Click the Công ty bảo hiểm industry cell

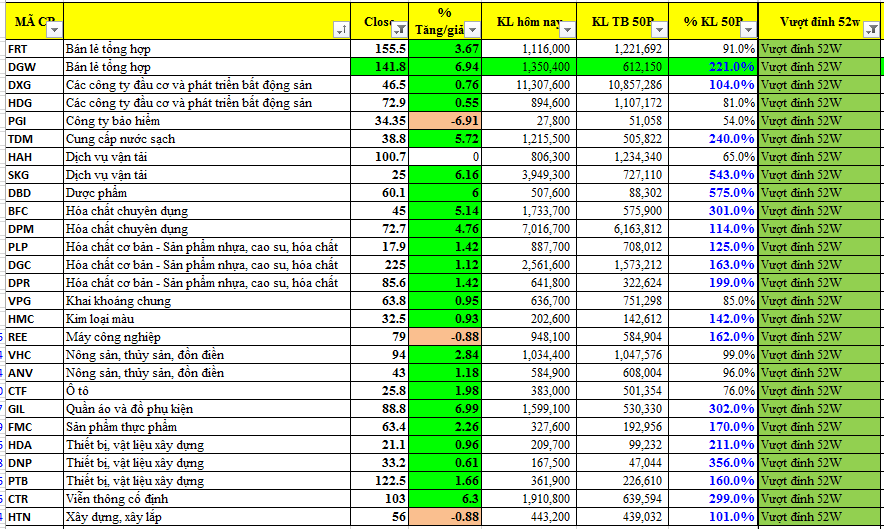click(210, 121)
